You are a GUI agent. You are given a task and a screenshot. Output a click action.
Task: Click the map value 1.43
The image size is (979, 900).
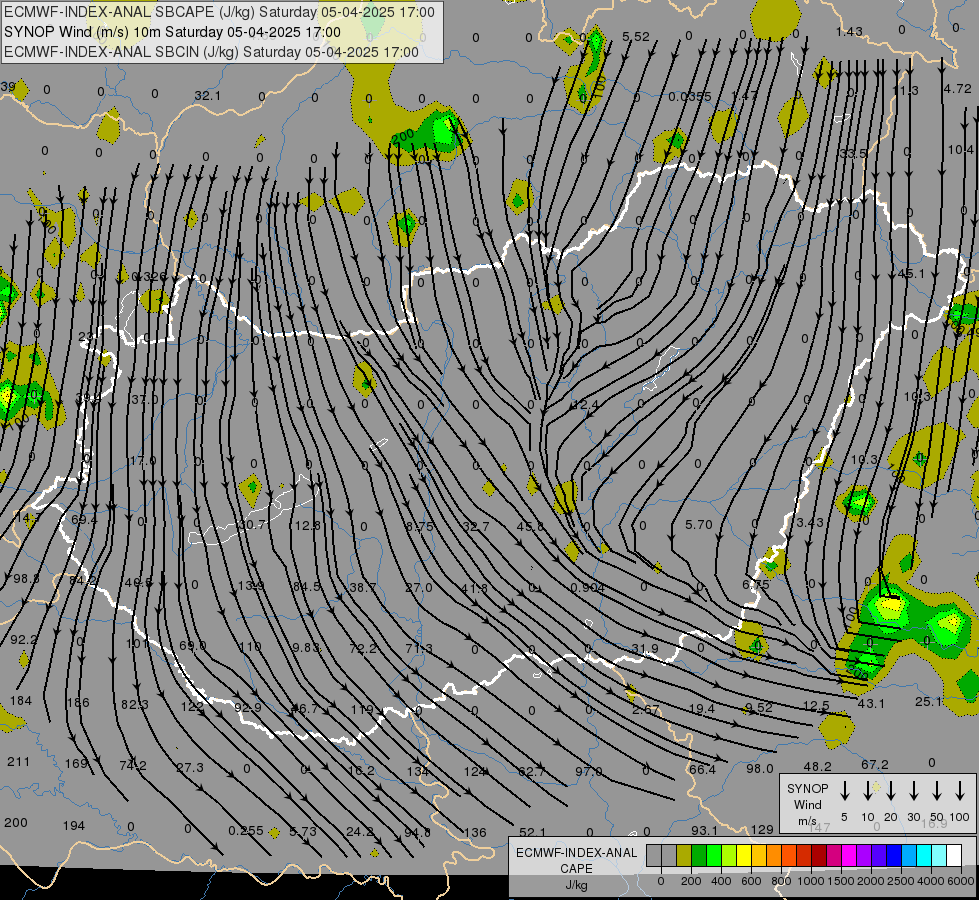849,31
